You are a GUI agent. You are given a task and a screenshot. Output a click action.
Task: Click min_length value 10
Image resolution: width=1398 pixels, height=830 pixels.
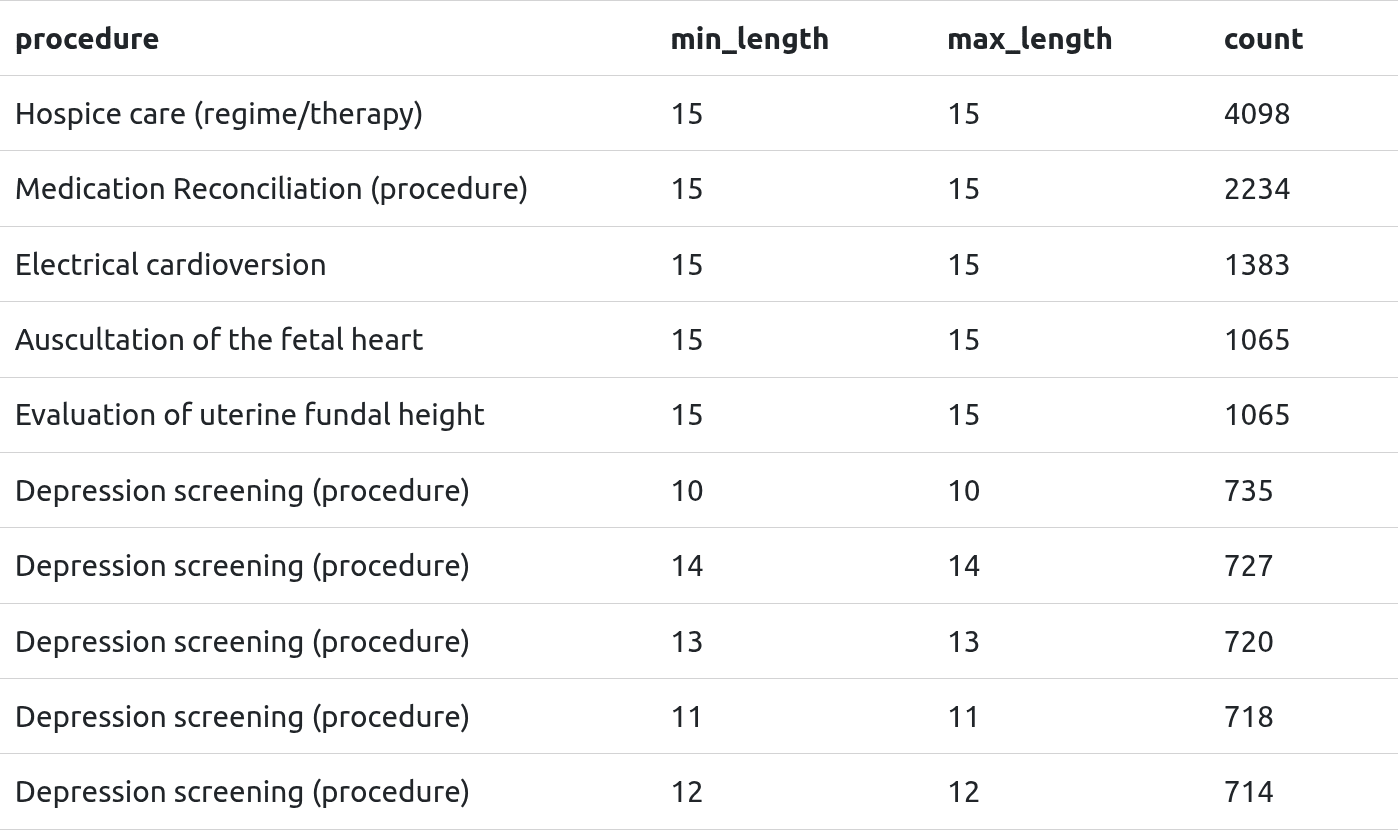point(687,491)
